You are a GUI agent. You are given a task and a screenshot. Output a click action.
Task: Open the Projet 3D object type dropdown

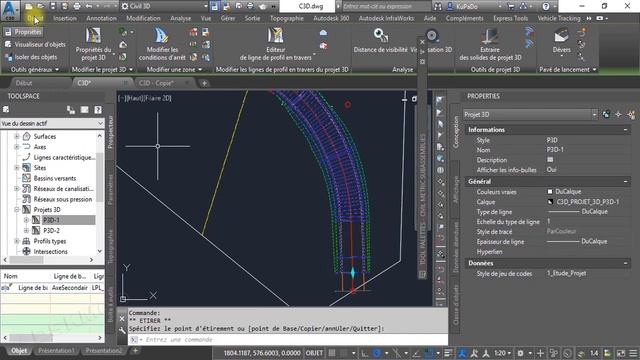click(530, 115)
